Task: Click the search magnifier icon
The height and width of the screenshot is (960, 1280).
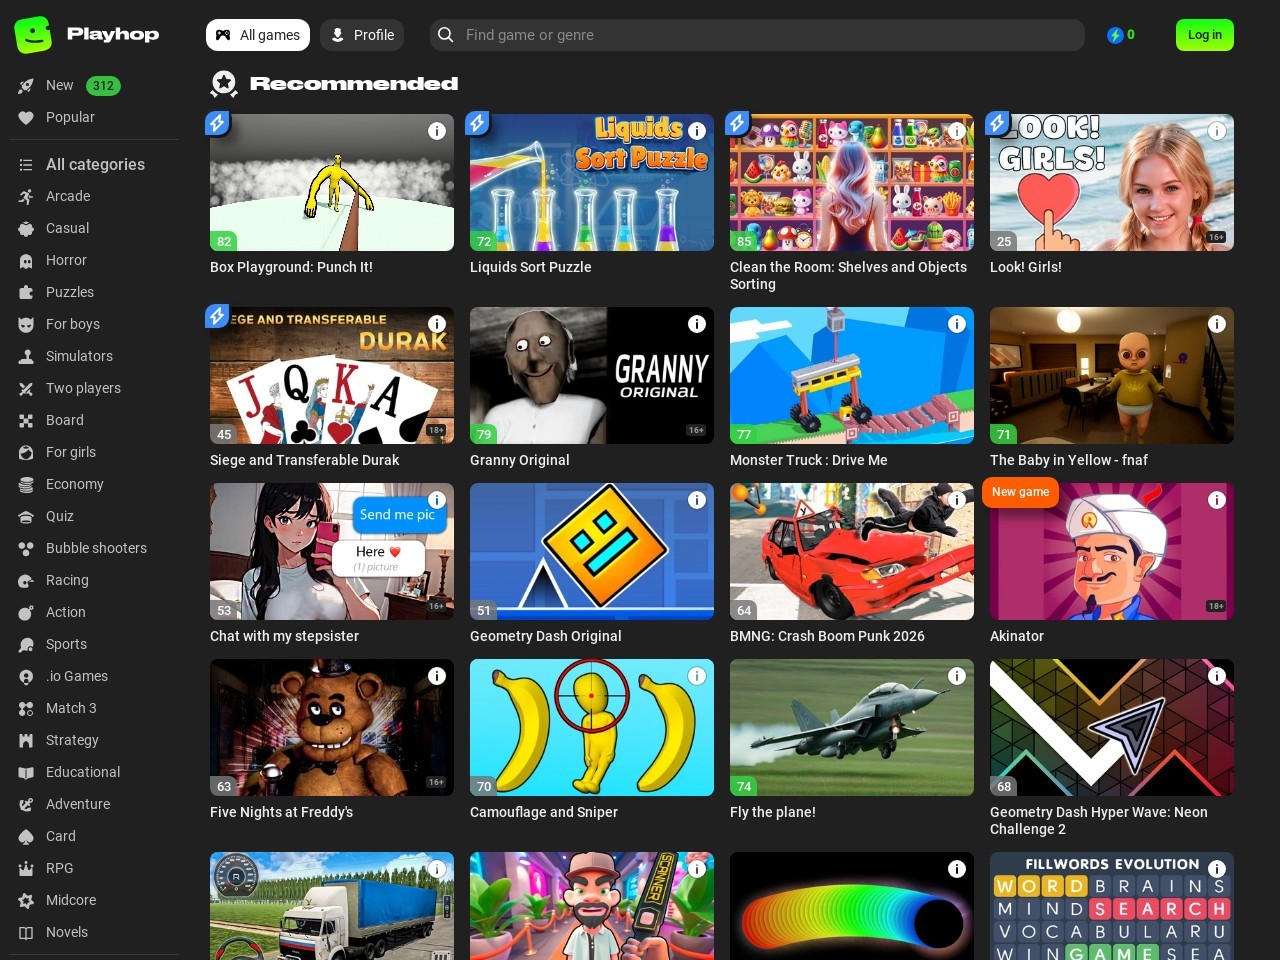Action: 446,35
